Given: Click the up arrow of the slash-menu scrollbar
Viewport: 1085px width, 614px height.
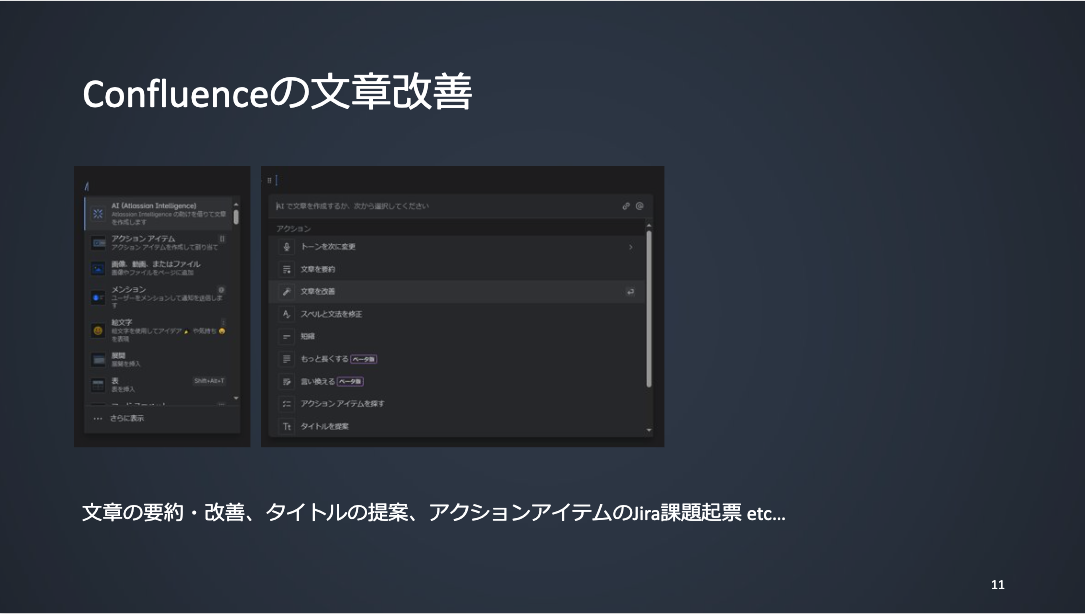Looking at the screenshot, I should click(236, 204).
